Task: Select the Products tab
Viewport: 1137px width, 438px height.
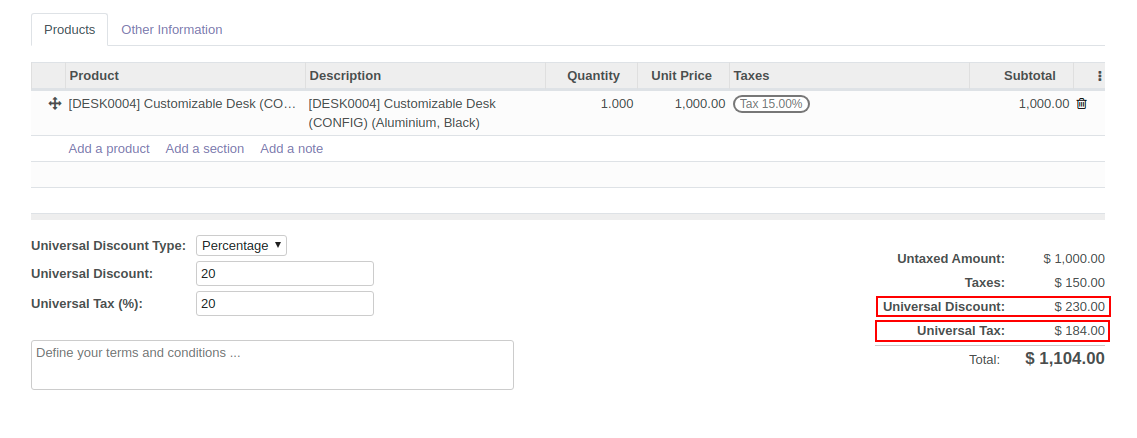Action: [70, 30]
